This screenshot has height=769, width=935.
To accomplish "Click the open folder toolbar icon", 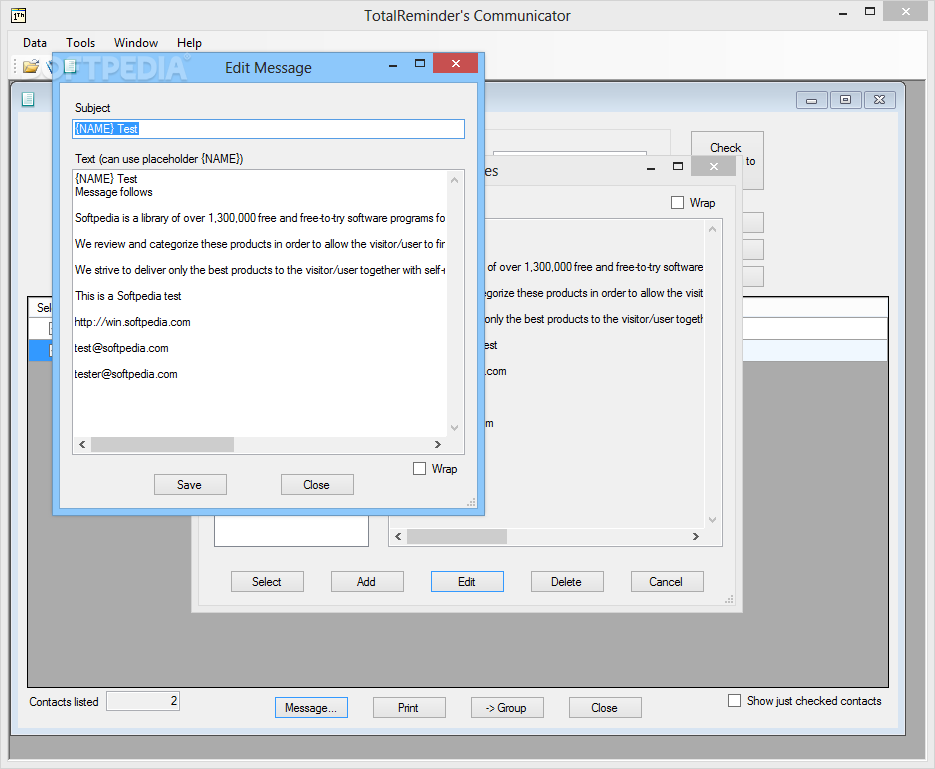I will click(30, 66).
